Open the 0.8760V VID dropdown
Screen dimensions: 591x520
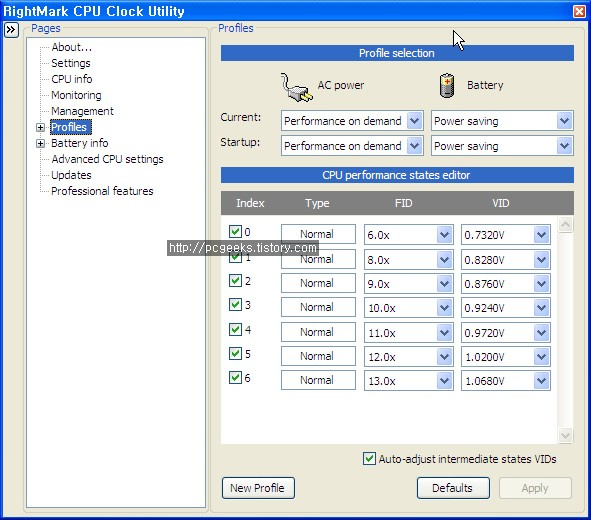[542, 284]
